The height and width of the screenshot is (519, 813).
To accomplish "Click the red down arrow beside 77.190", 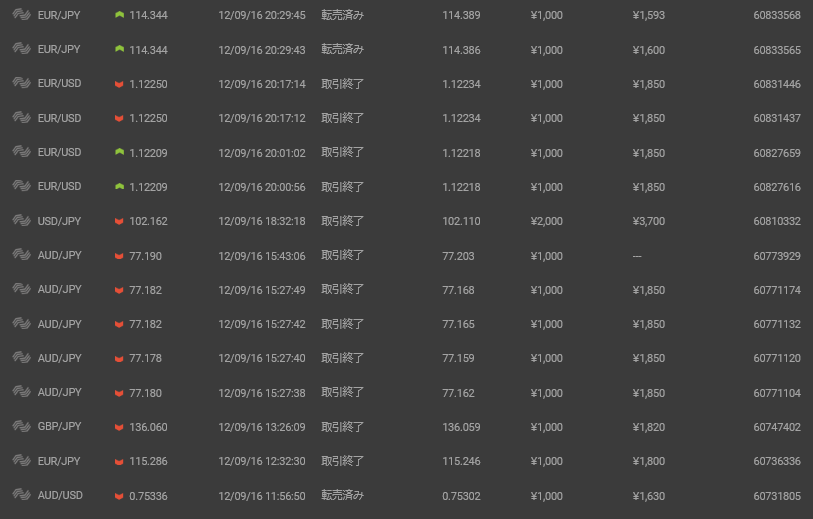I will point(119,256).
